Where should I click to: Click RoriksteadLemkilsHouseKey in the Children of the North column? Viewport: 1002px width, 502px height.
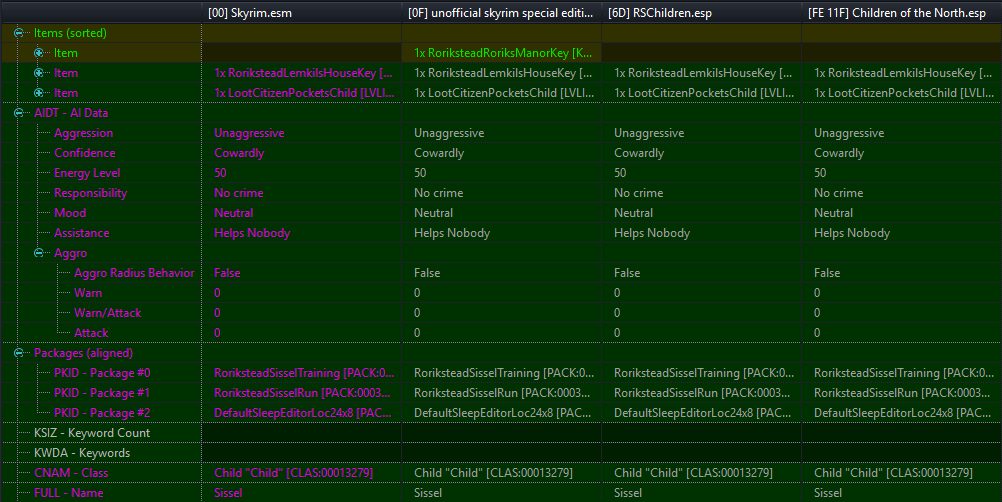pos(902,73)
